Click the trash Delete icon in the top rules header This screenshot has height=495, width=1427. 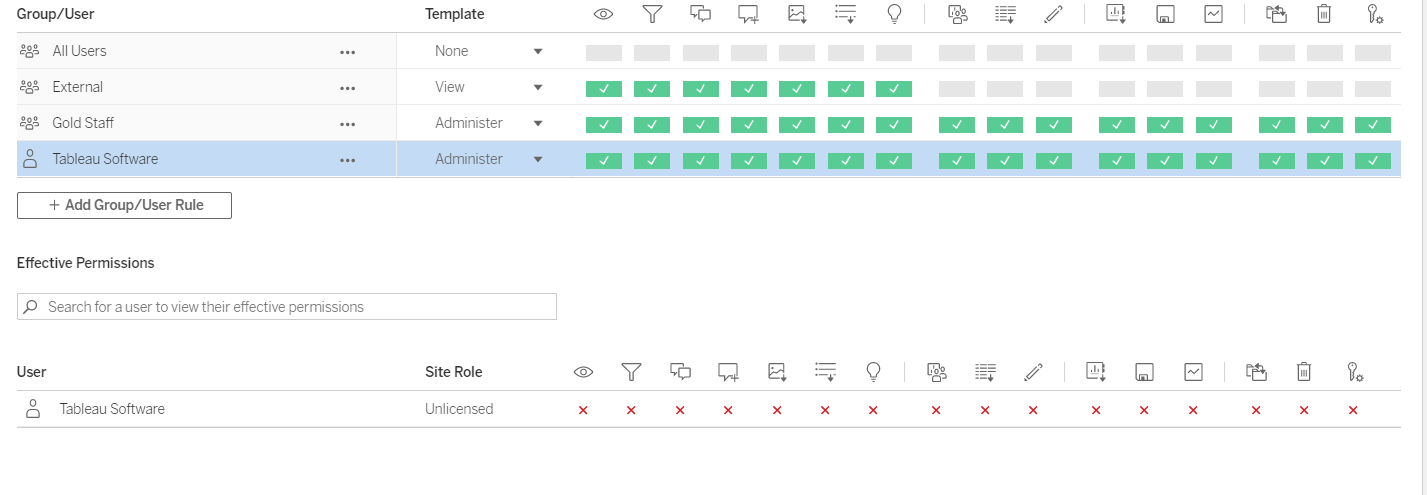[x=1324, y=14]
